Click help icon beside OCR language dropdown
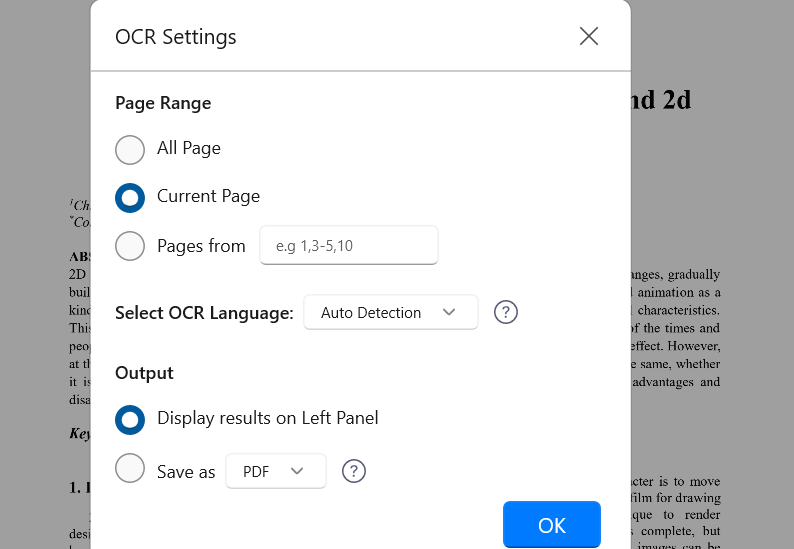 pos(506,312)
